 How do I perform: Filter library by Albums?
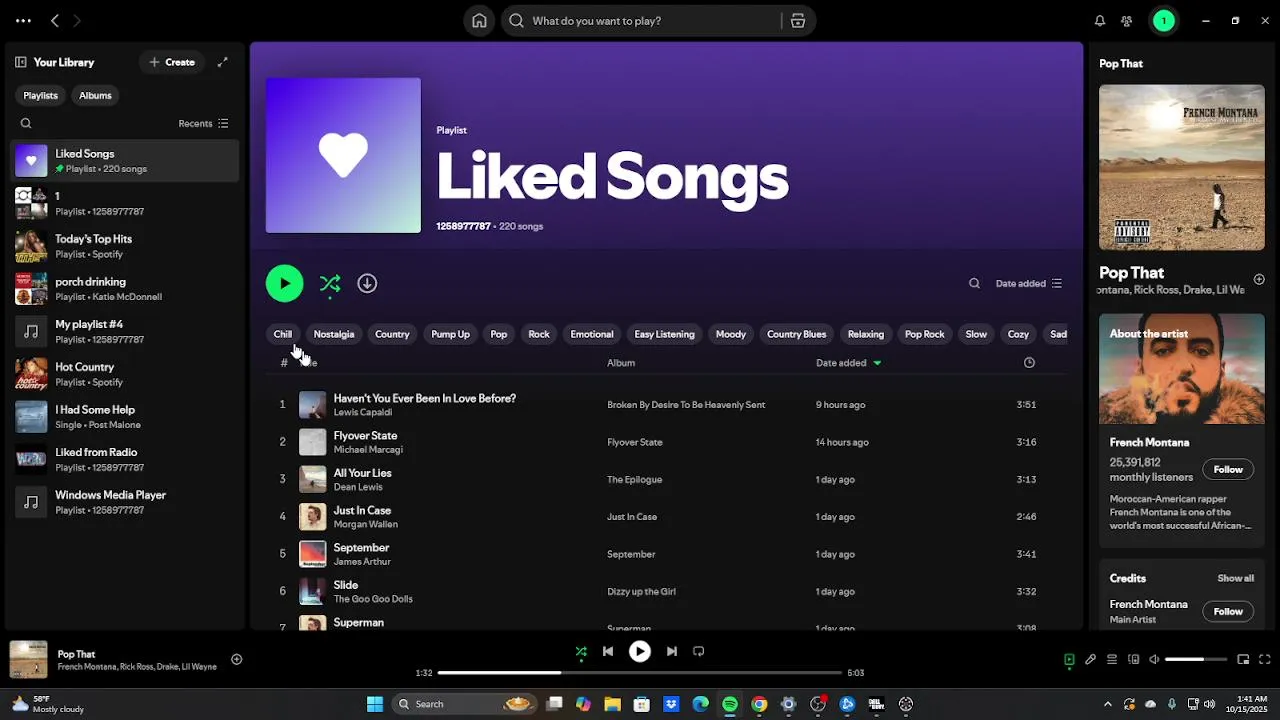coord(96,96)
